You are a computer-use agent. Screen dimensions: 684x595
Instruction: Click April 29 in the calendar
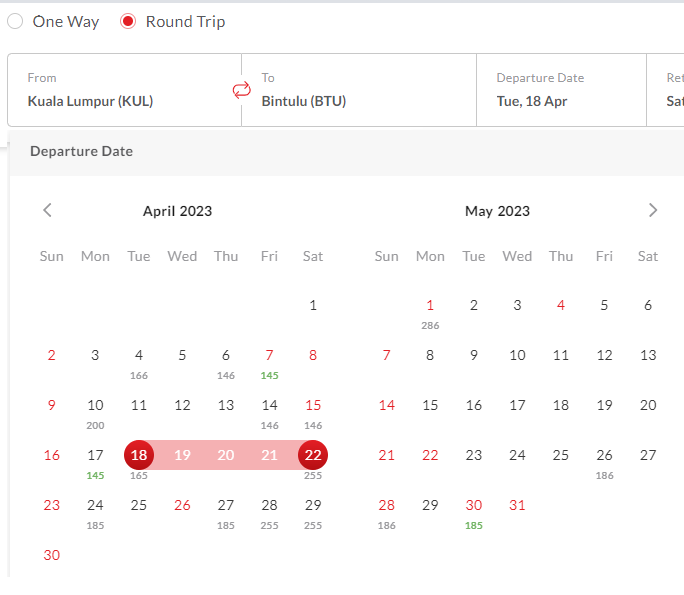point(313,510)
